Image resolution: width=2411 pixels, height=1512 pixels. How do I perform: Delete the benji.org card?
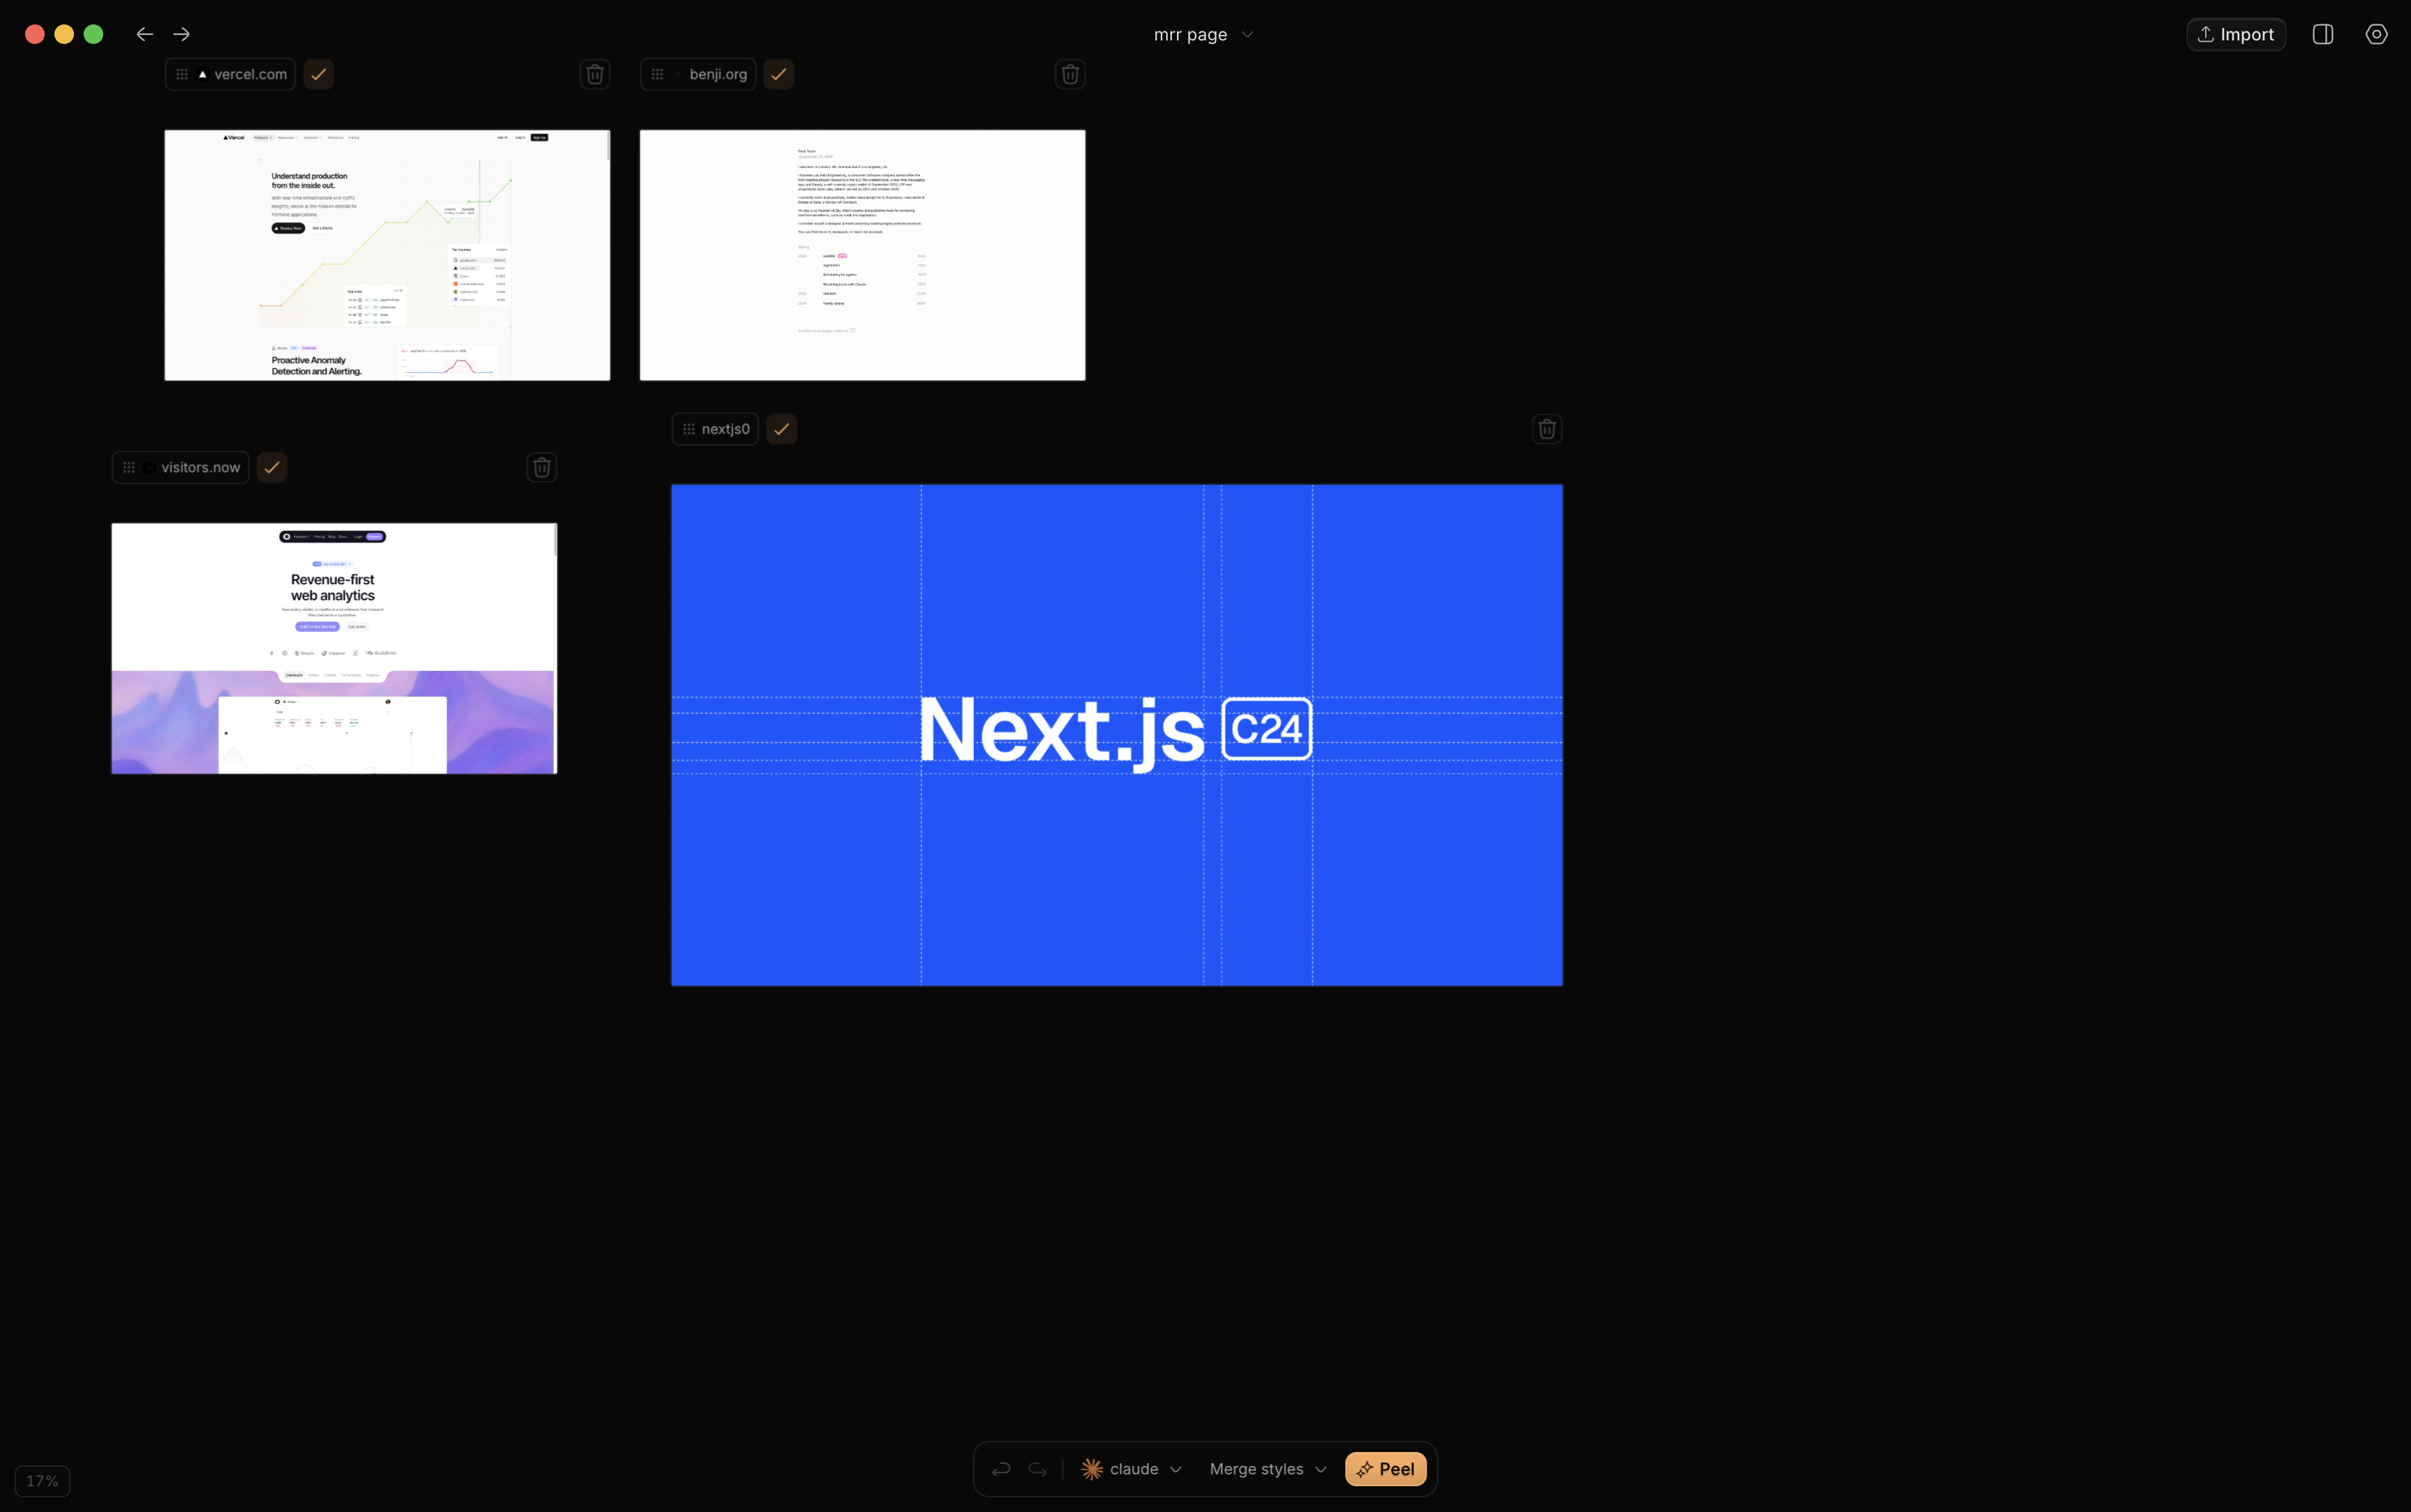pyautogui.click(x=1070, y=74)
